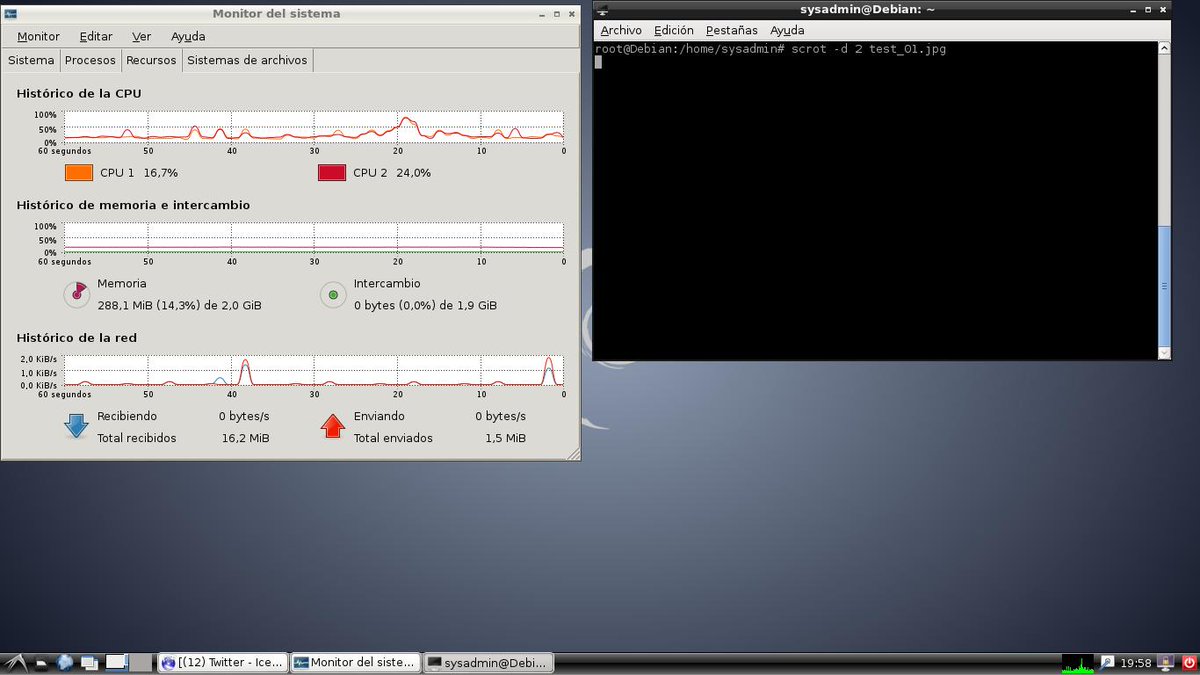The height and width of the screenshot is (675, 1200).
Task: Click the CPU history graph
Action: pyautogui.click(x=314, y=127)
